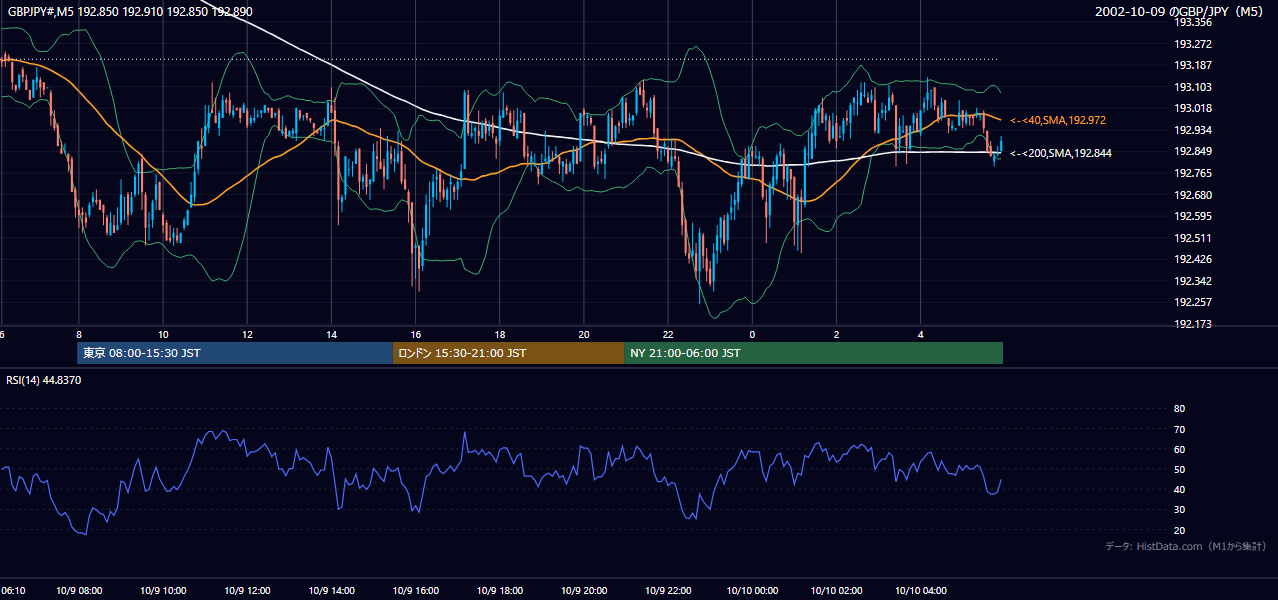Click bottom time label 10/9 20:00

click(585, 591)
